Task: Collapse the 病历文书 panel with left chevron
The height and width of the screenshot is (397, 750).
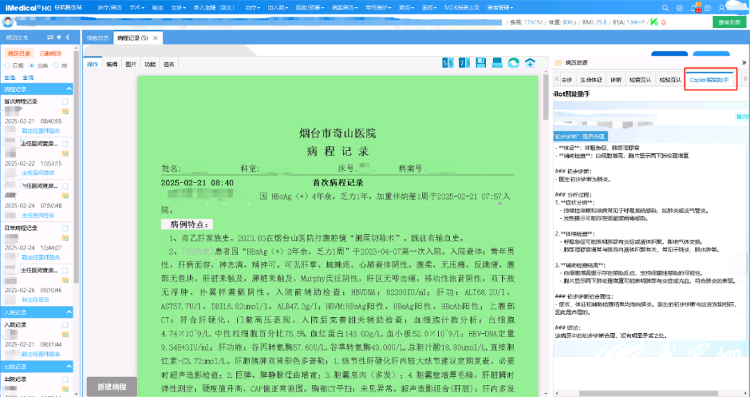Action: pos(67,37)
